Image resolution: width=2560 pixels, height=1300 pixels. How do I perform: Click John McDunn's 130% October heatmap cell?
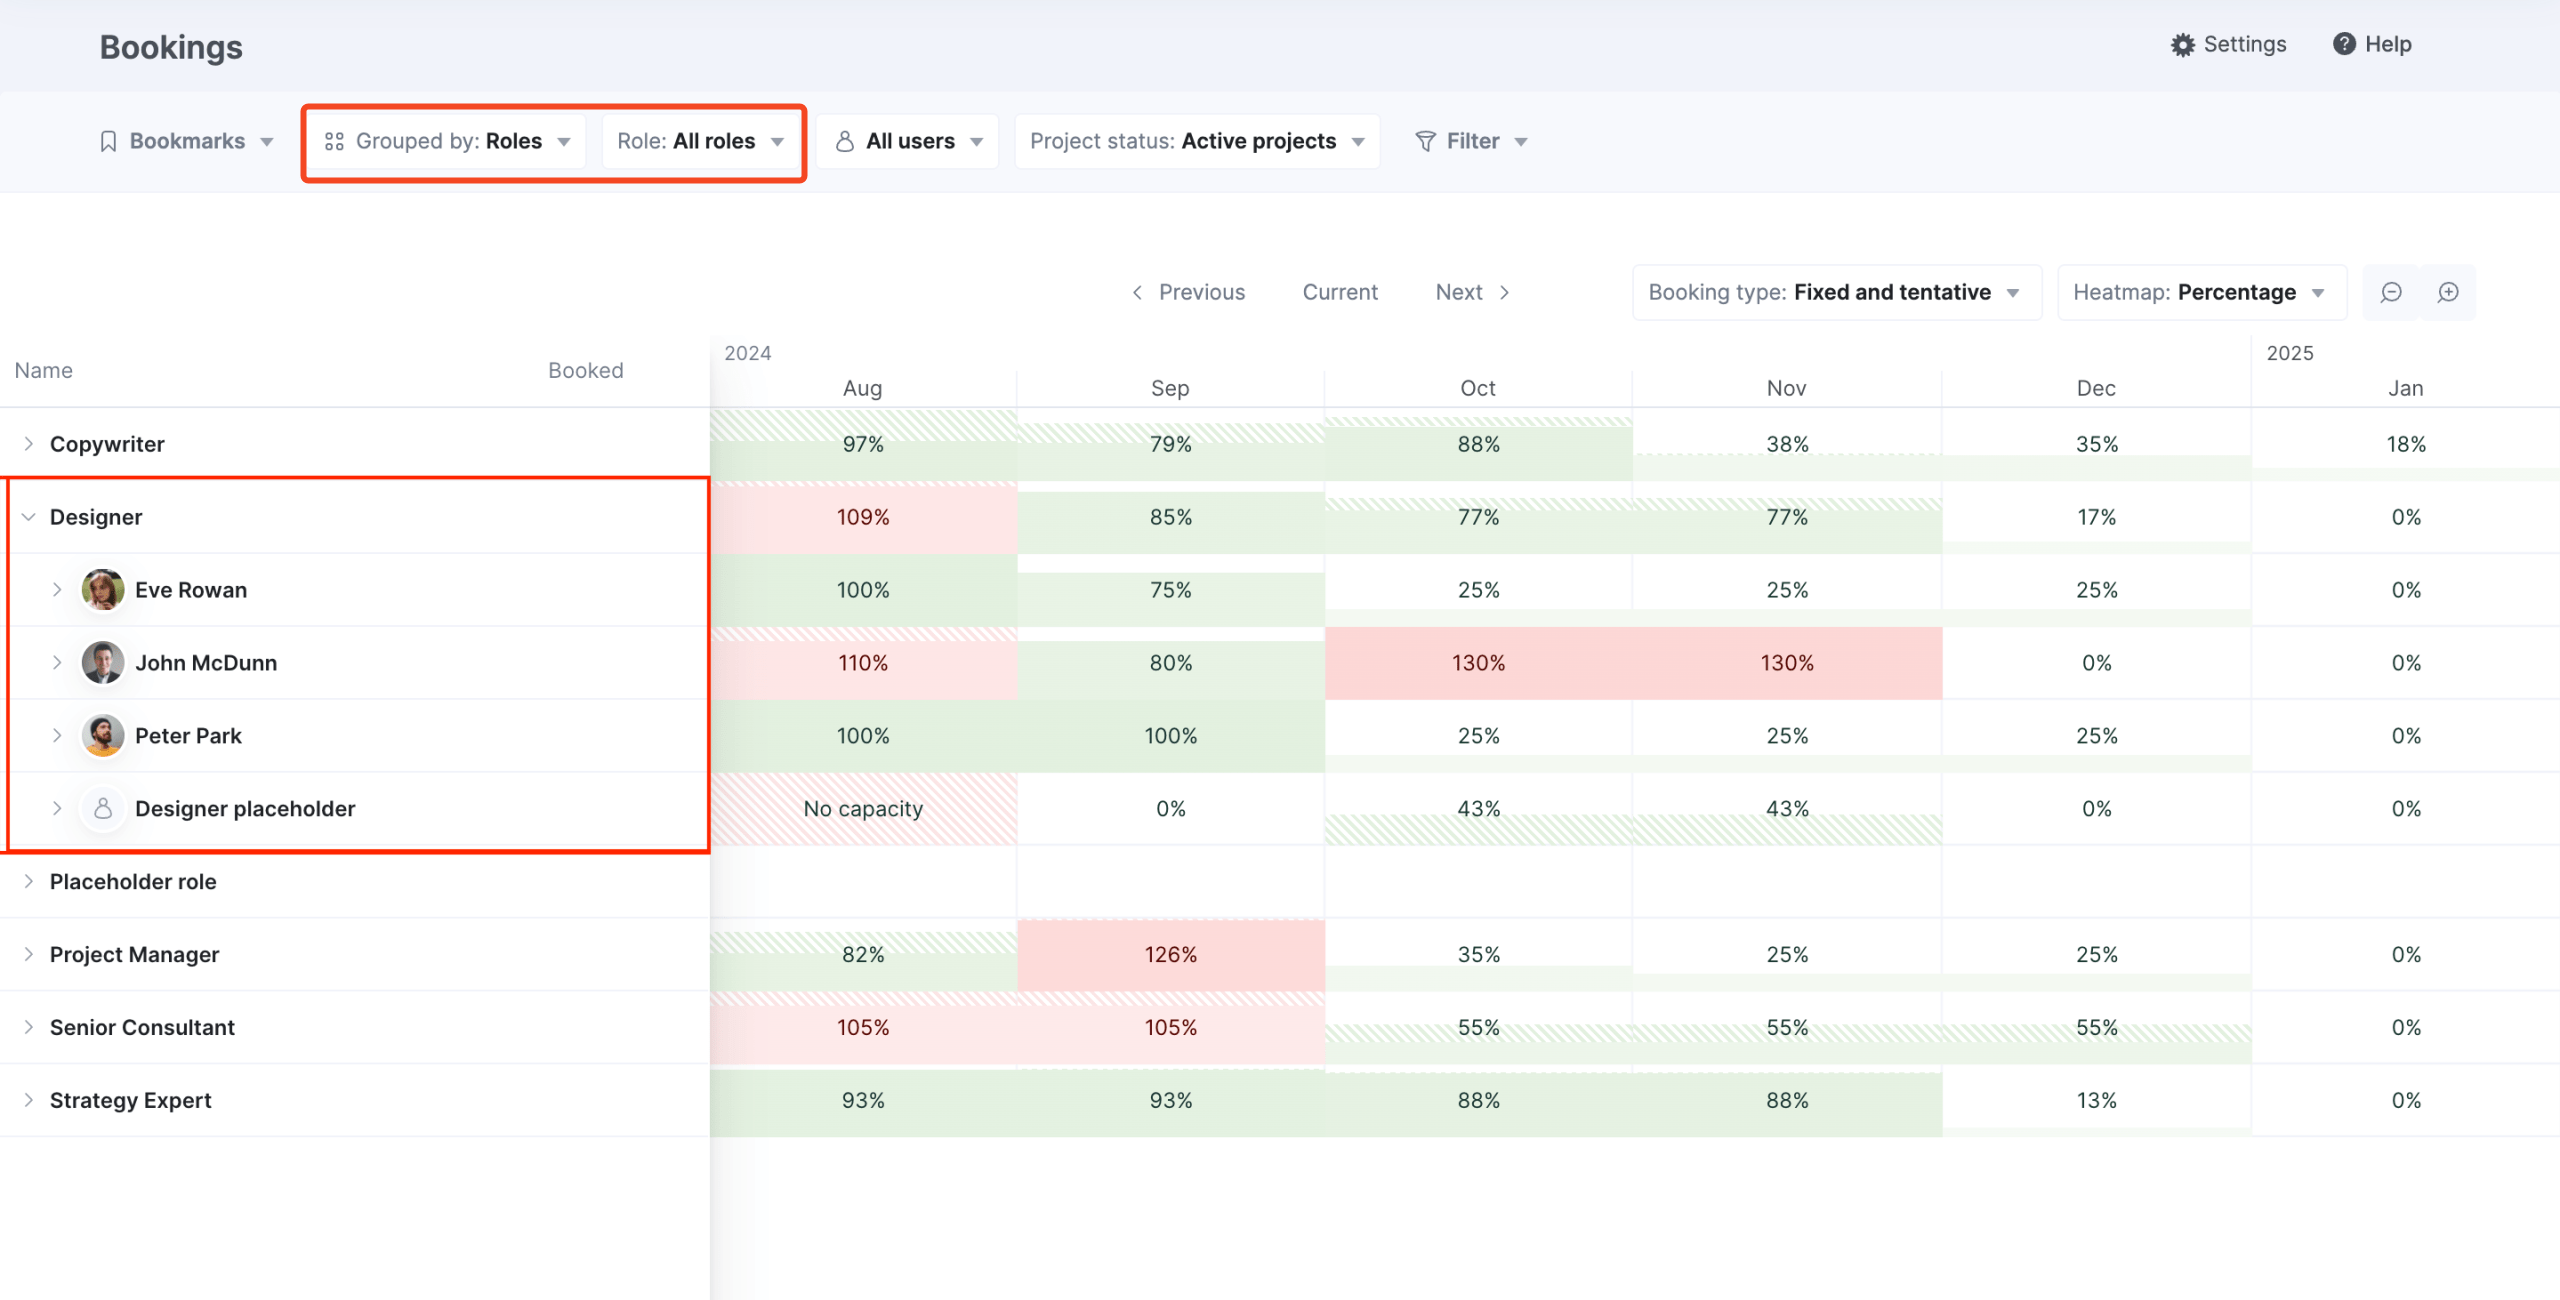(x=1478, y=663)
